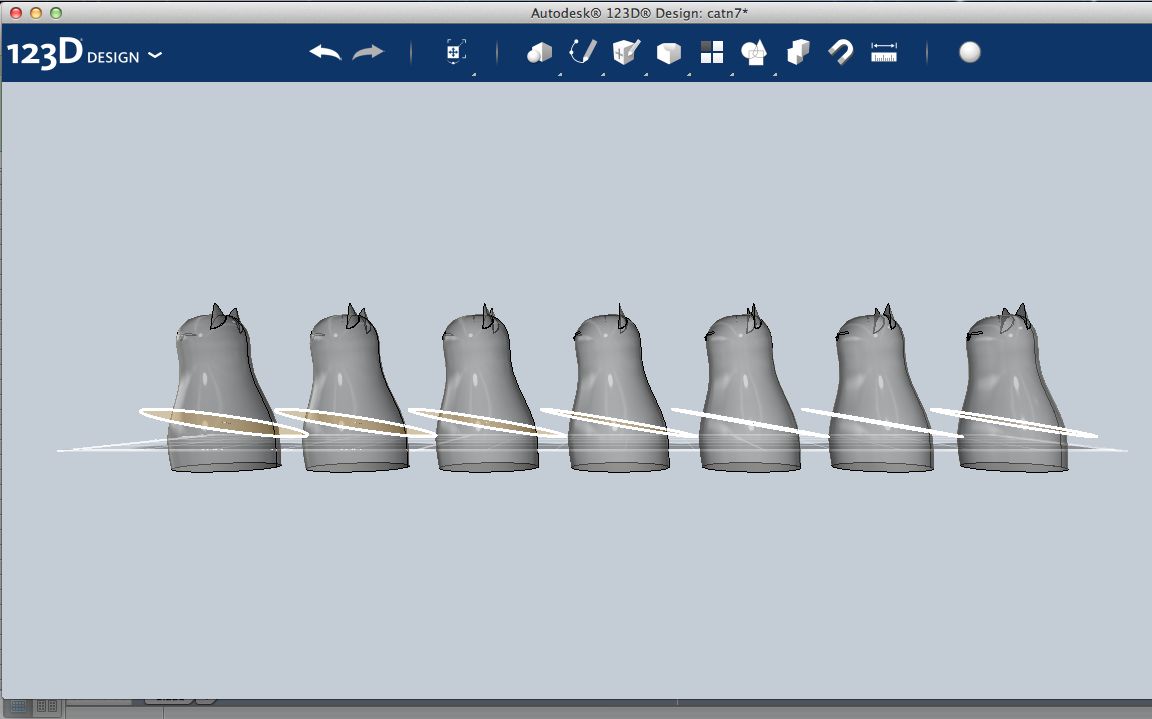The height and width of the screenshot is (719, 1152).
Task: Click the two-page layout icon in background window
Action: tap(46, 707)
